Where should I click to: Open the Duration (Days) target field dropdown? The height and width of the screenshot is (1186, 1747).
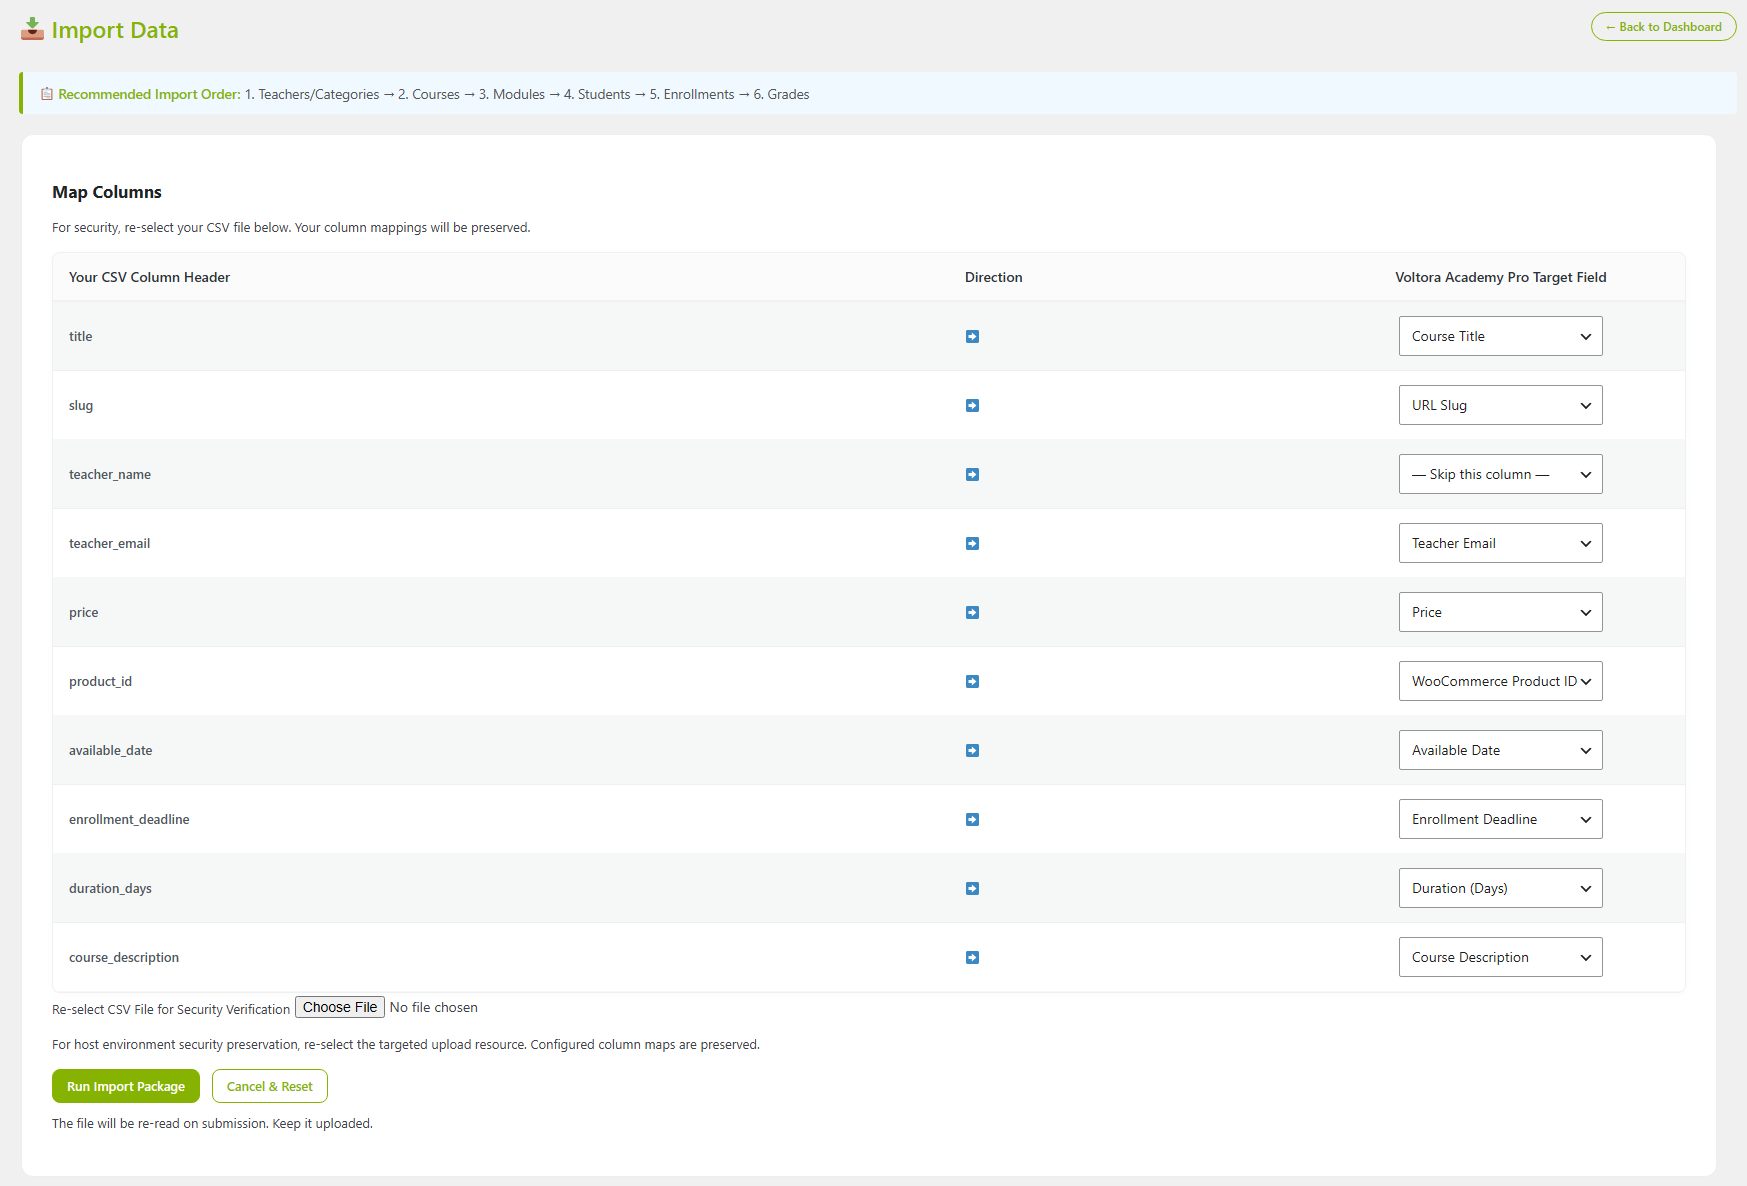point(1500,888)
